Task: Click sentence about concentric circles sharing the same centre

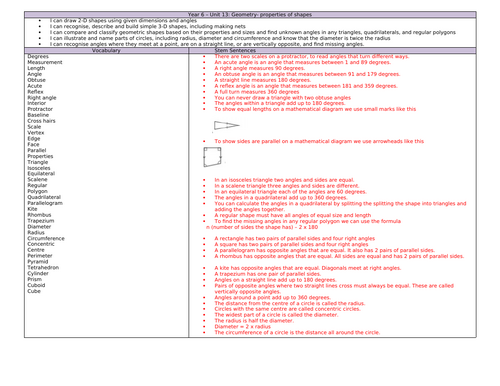Action: tap(287, 309)
